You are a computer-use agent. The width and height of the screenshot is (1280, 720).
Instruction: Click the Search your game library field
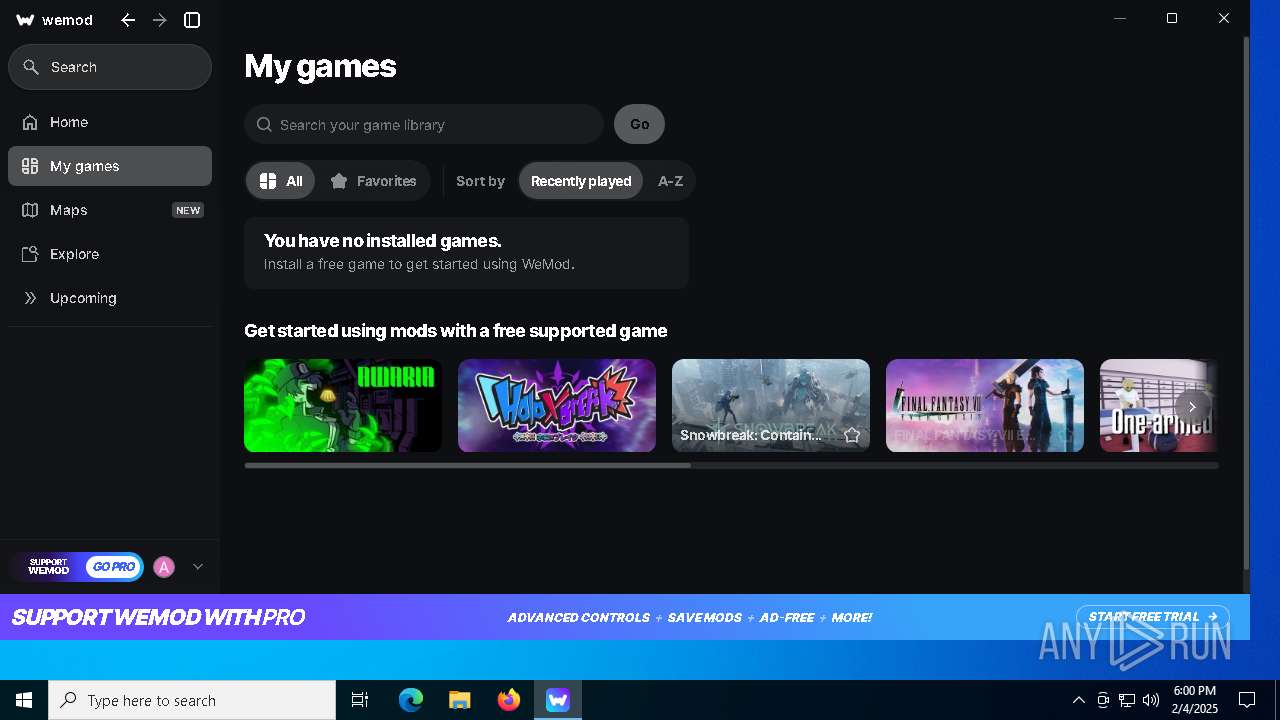pyautogui.click(x=424, y=125)
